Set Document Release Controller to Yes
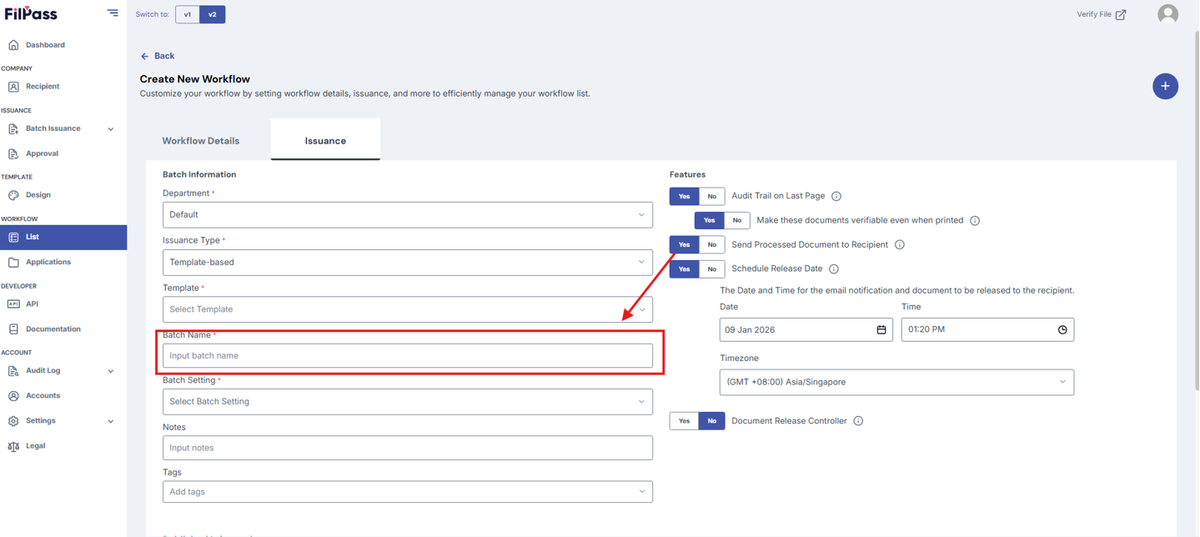Screen dimensions: 1200x537 [x=684, y=421]
